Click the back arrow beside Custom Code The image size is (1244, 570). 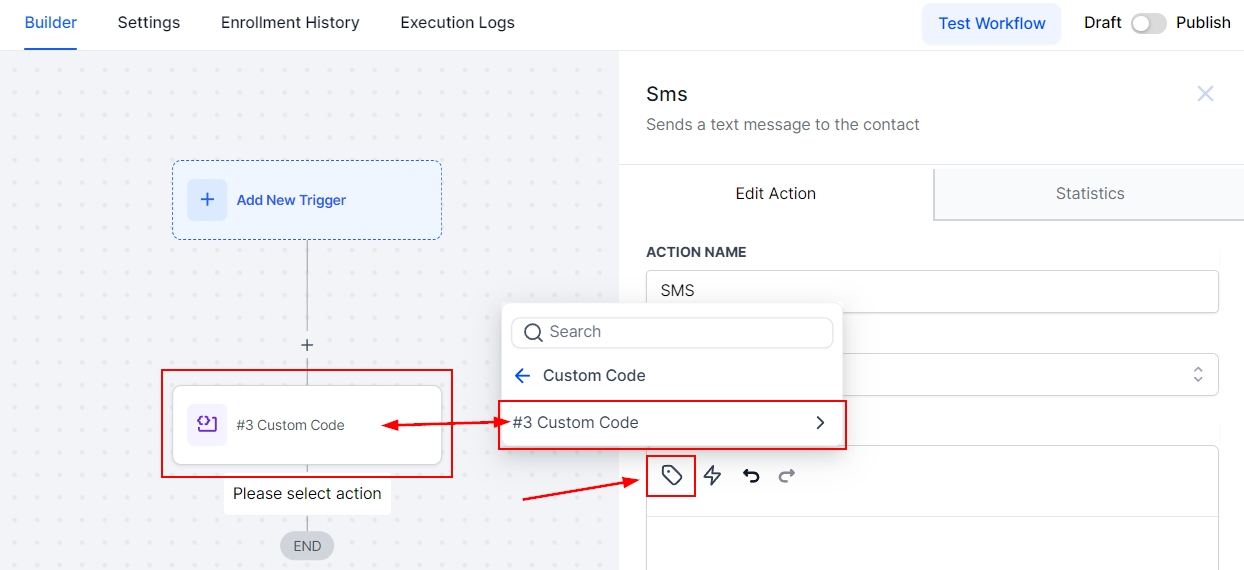click(x=522, y=376)
